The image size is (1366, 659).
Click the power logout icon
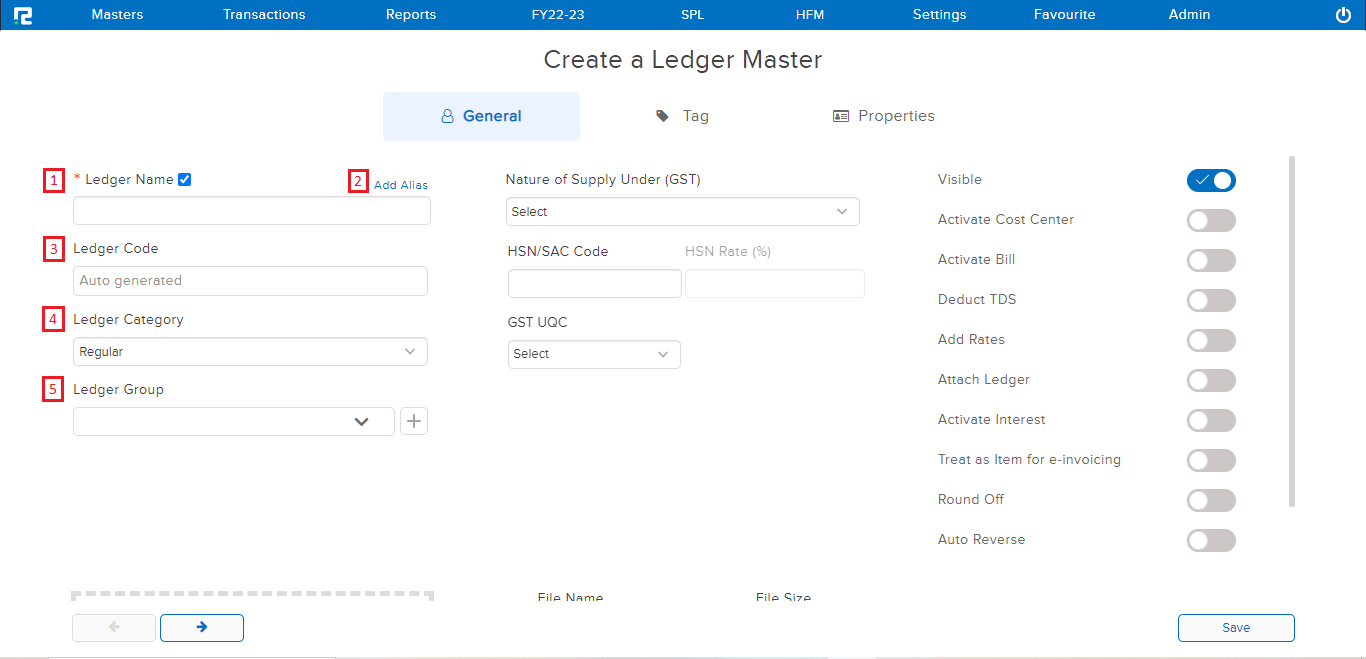click(x=1343, y=15)
